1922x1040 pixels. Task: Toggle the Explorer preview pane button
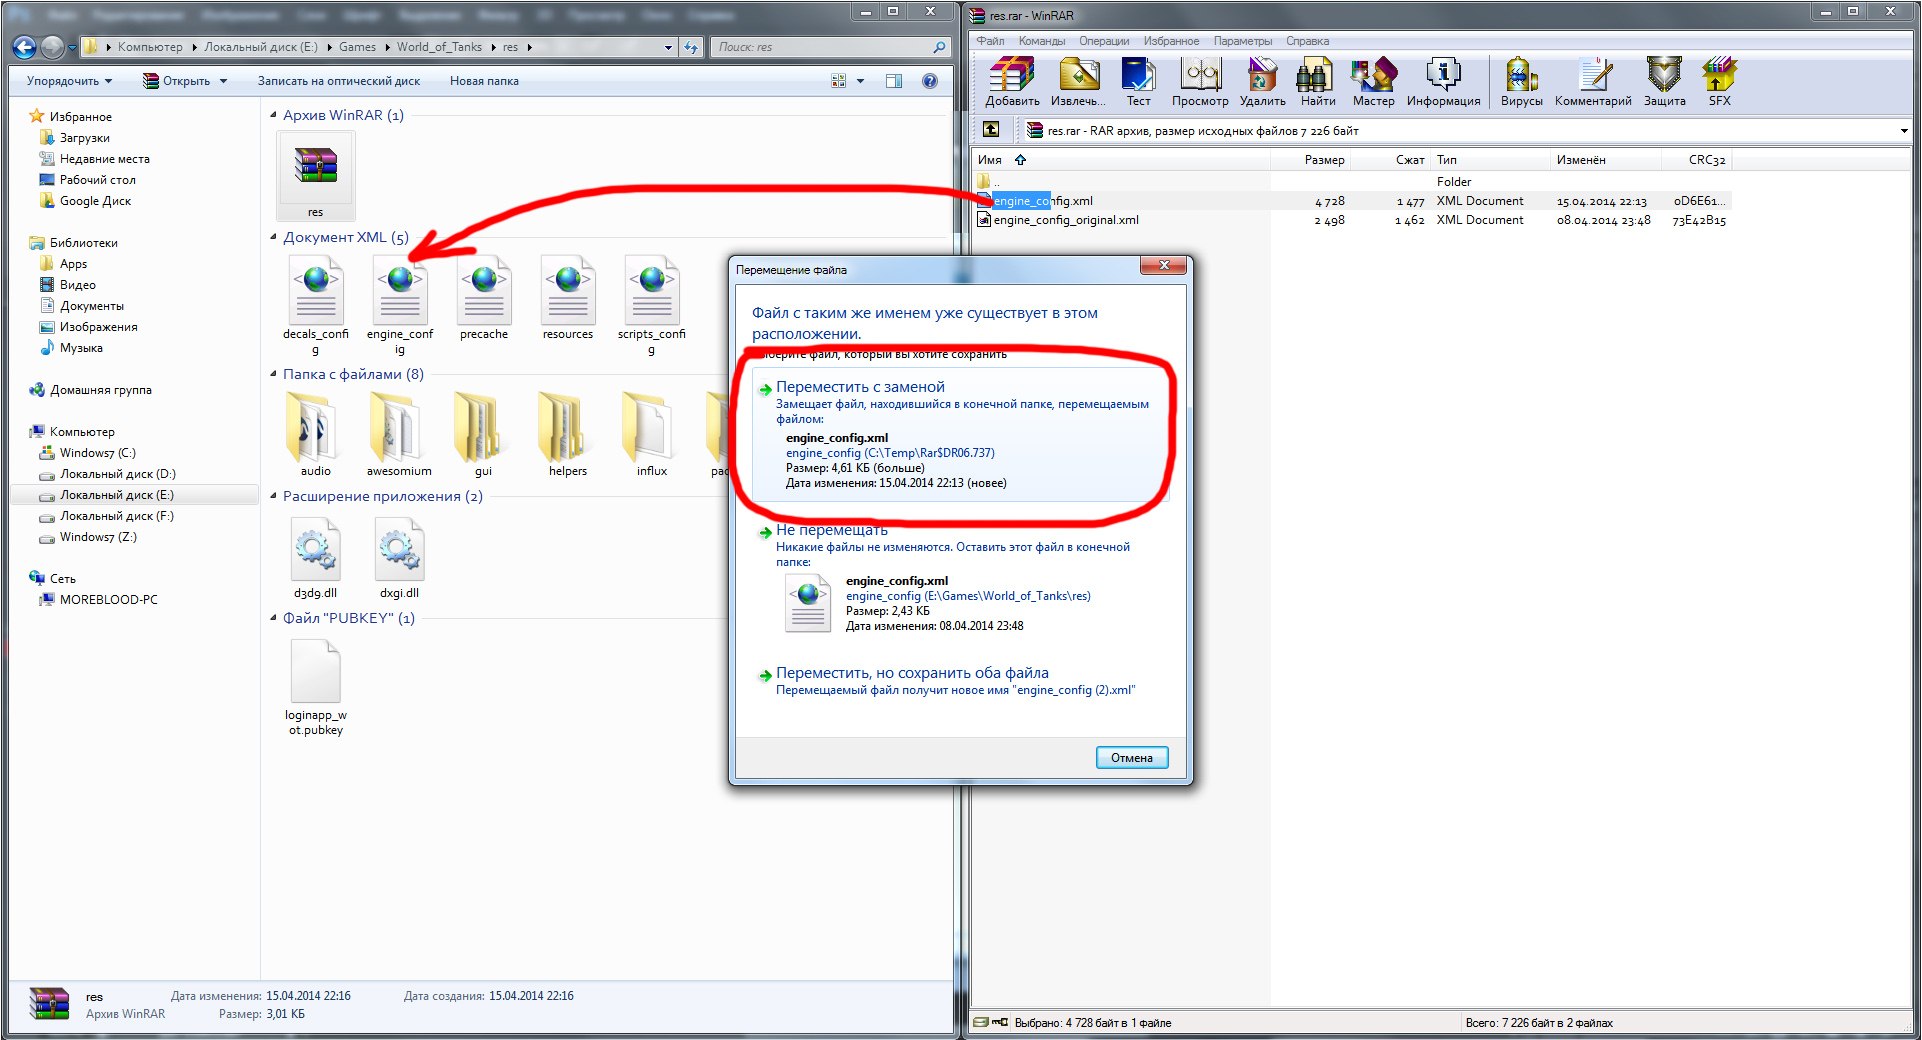click(894, 81)
